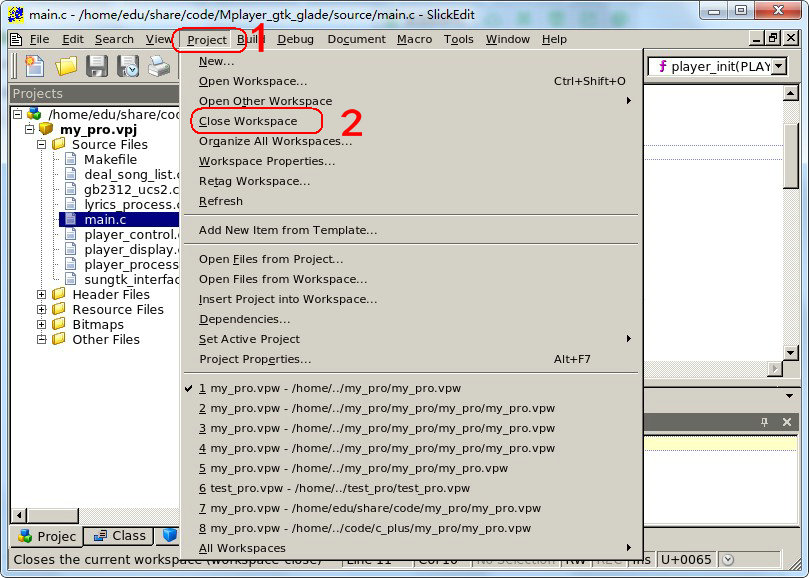
Task: Click the dropdown arrow above lower panel
Action: (789, 396)
